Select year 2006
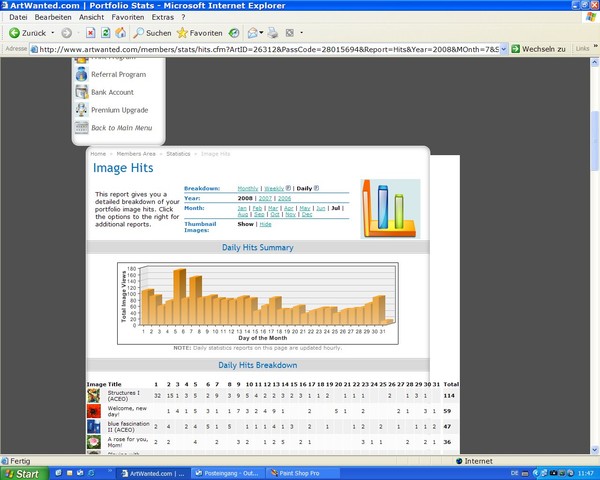The image size is (600, 480). [x=284, y=198]
